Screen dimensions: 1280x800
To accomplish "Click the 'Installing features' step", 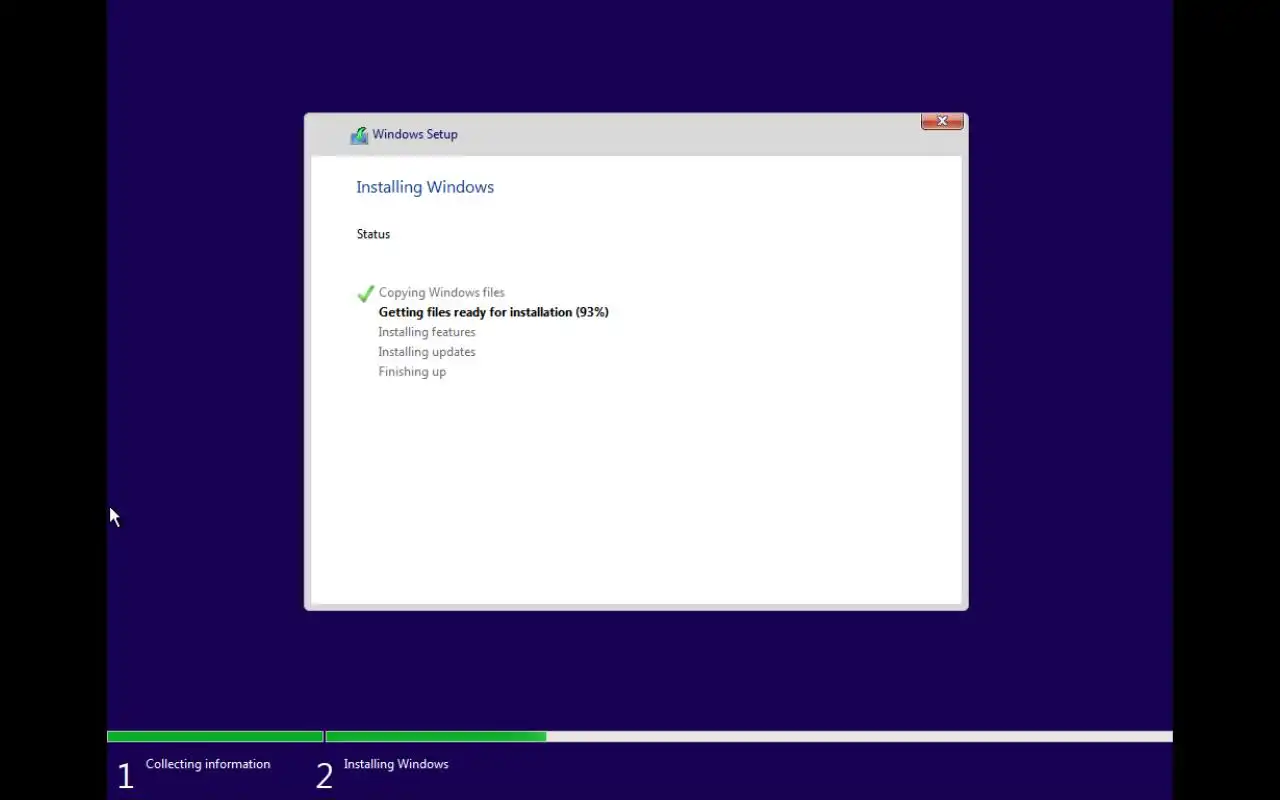I will click(x=427, y=332).
